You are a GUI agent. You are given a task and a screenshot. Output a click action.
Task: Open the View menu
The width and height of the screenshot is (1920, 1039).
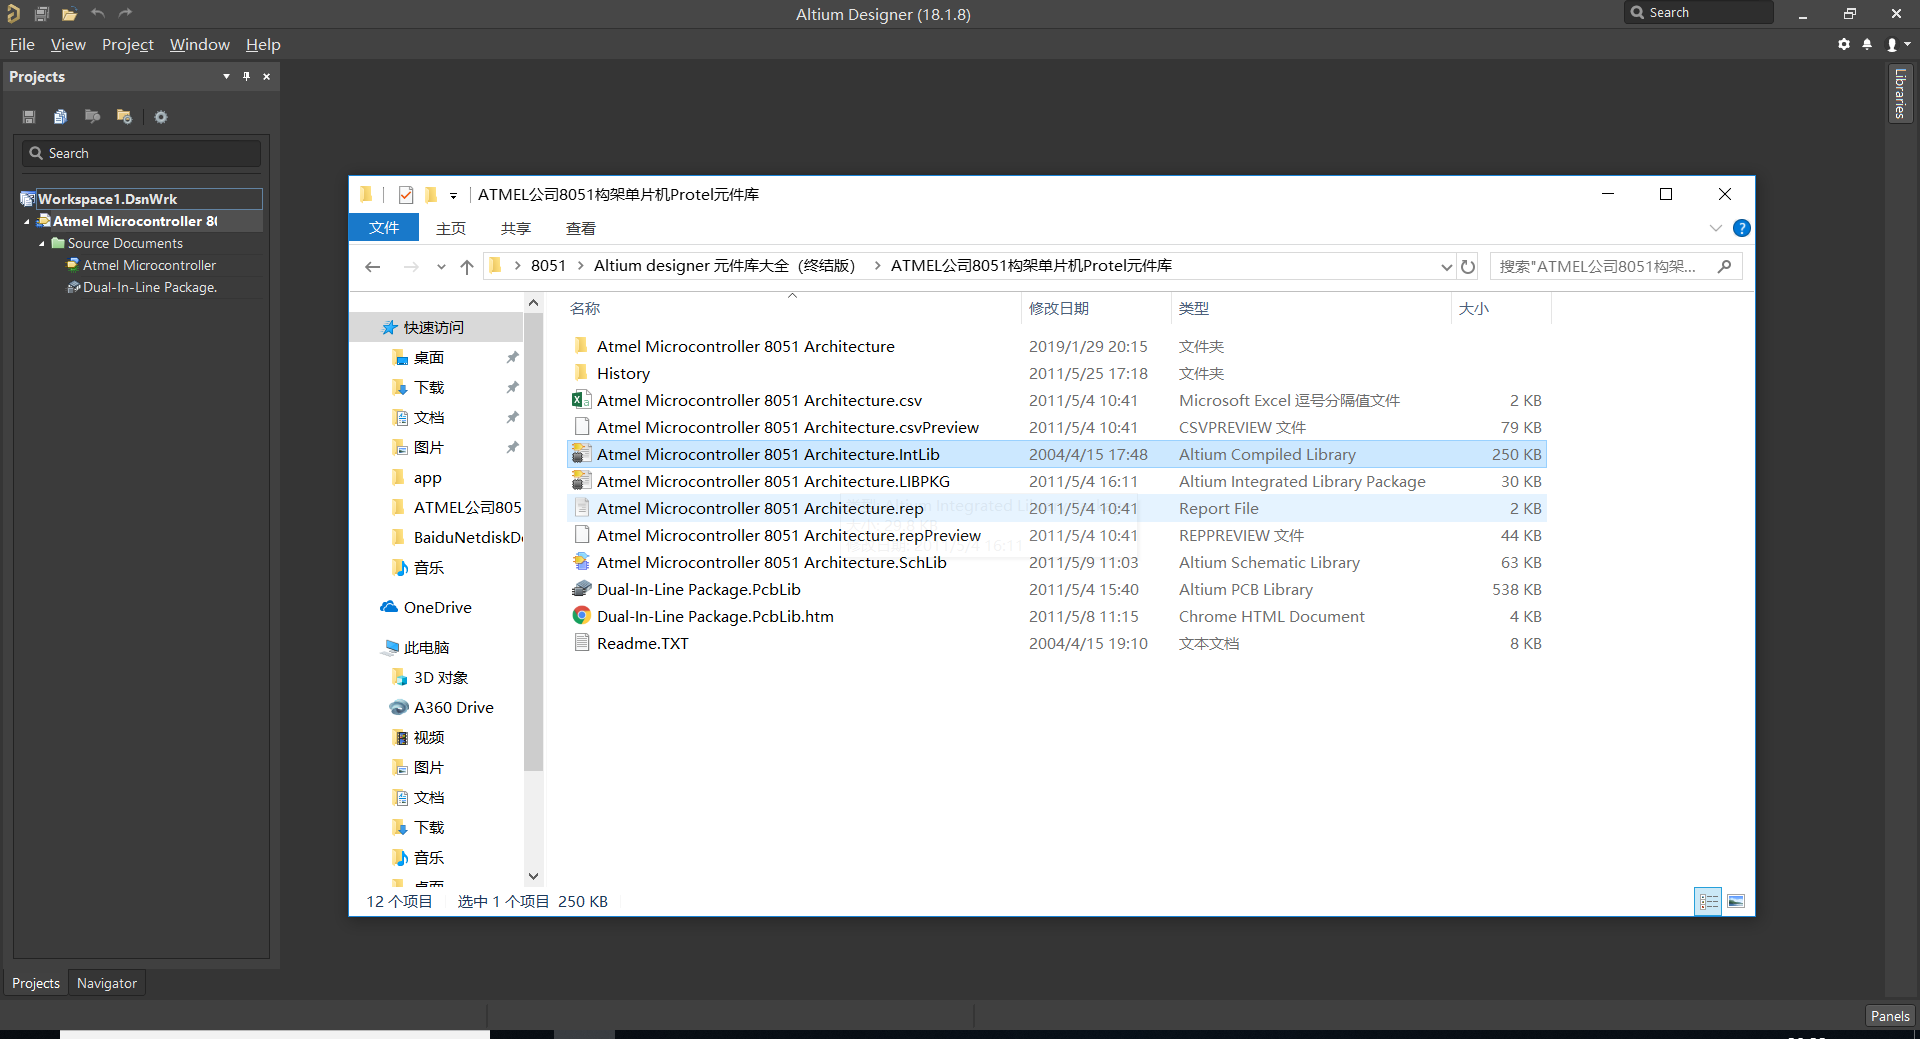pos(68,44)
